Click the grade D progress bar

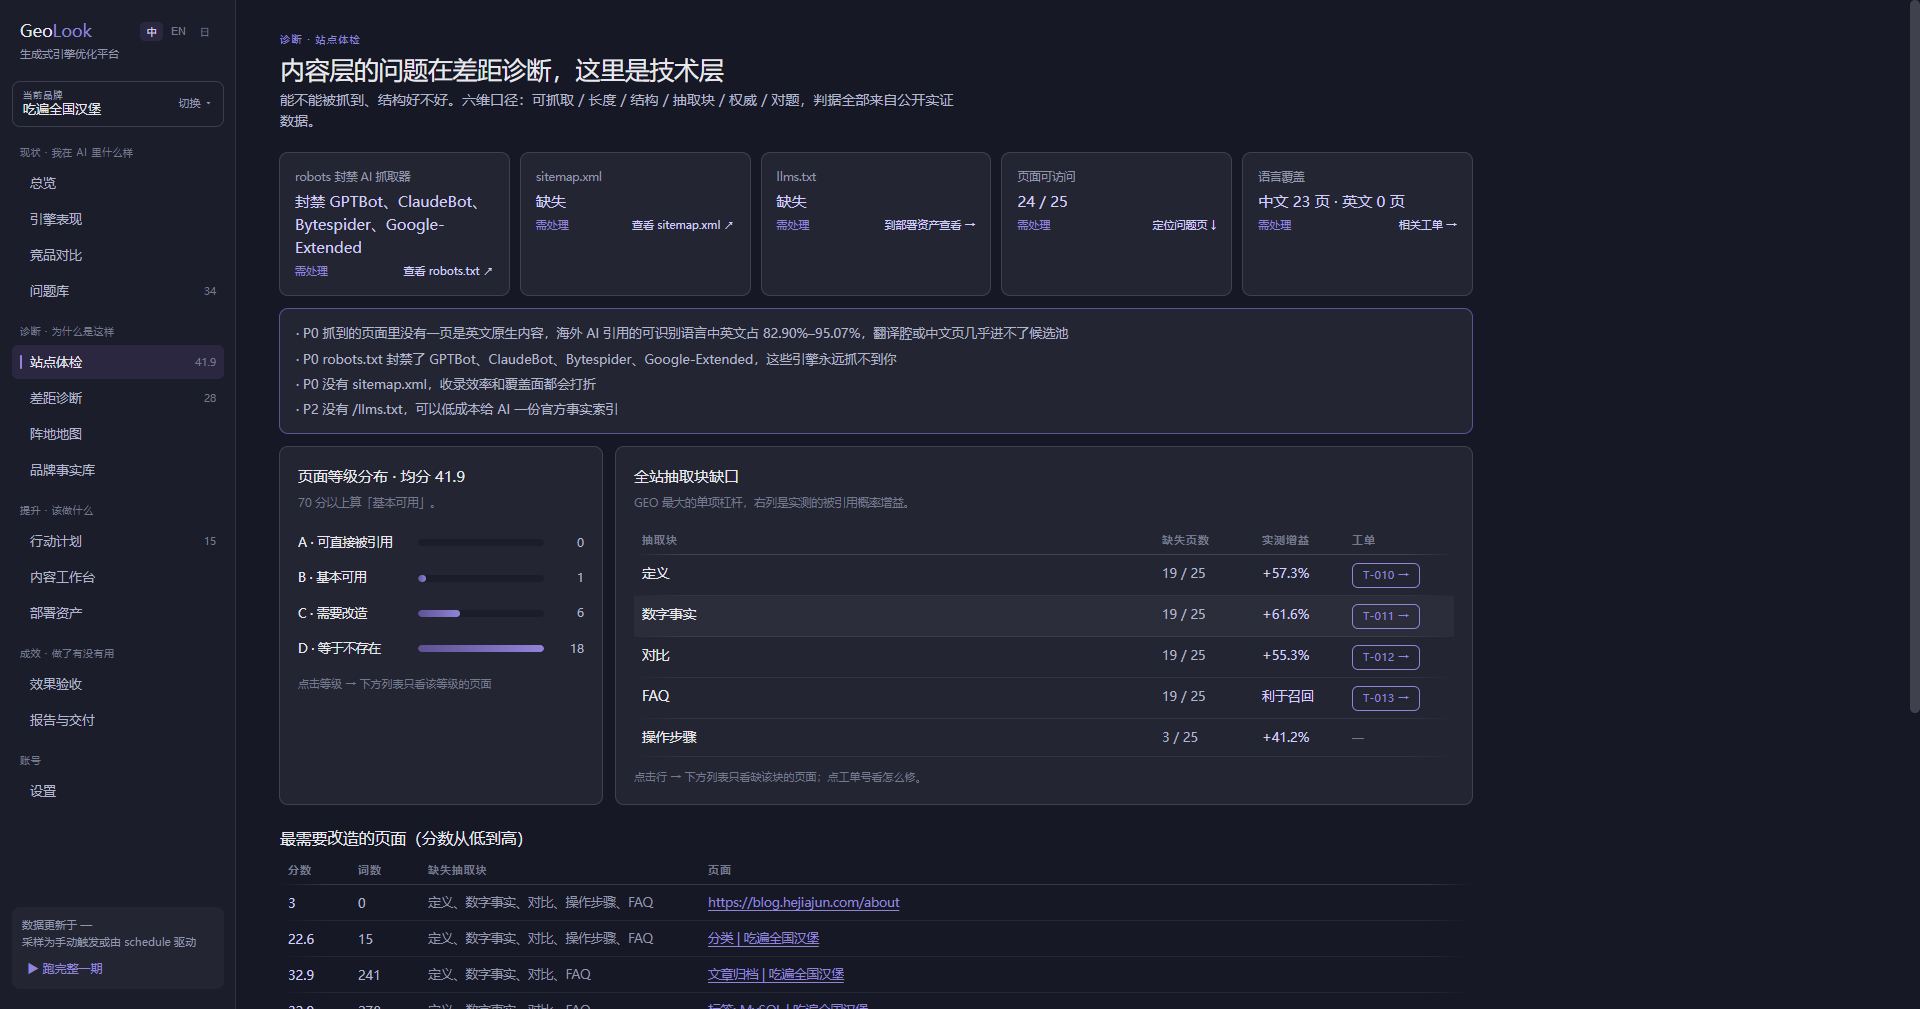[481, 648]
